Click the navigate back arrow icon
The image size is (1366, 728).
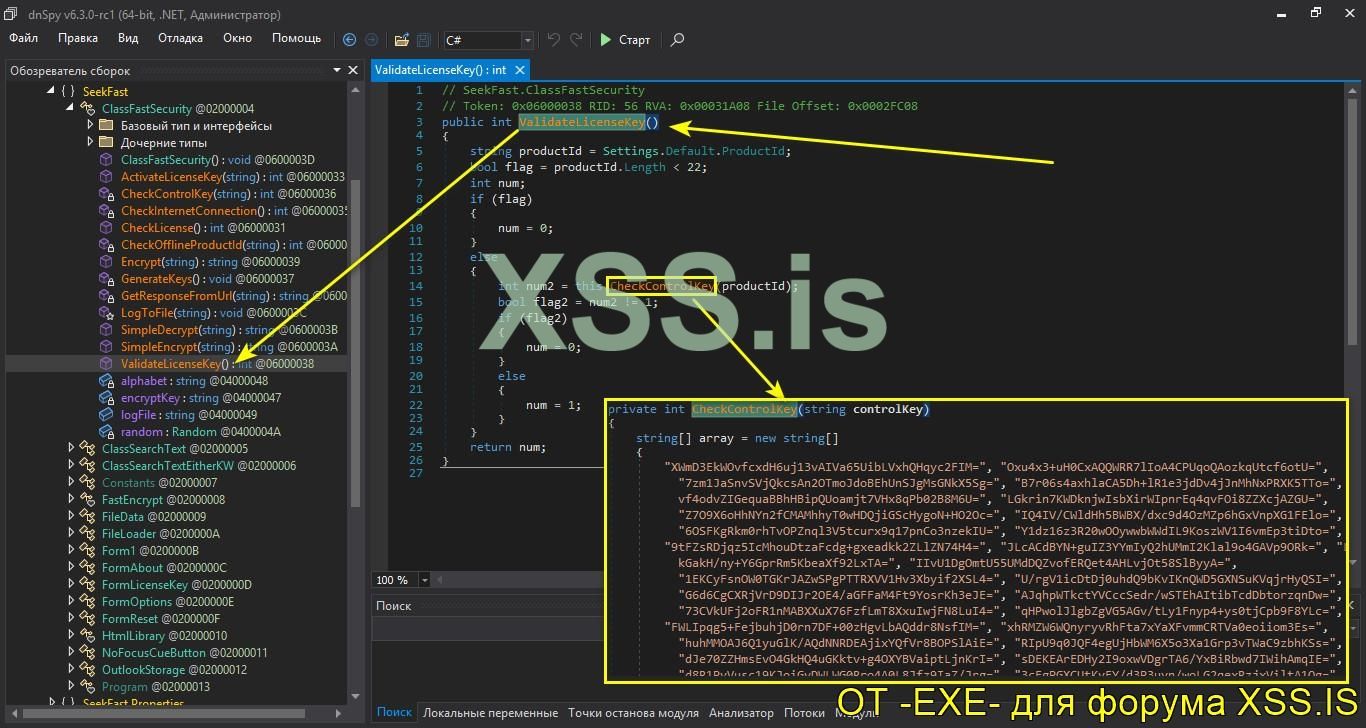pyautogui.click(x=349, y=40)
